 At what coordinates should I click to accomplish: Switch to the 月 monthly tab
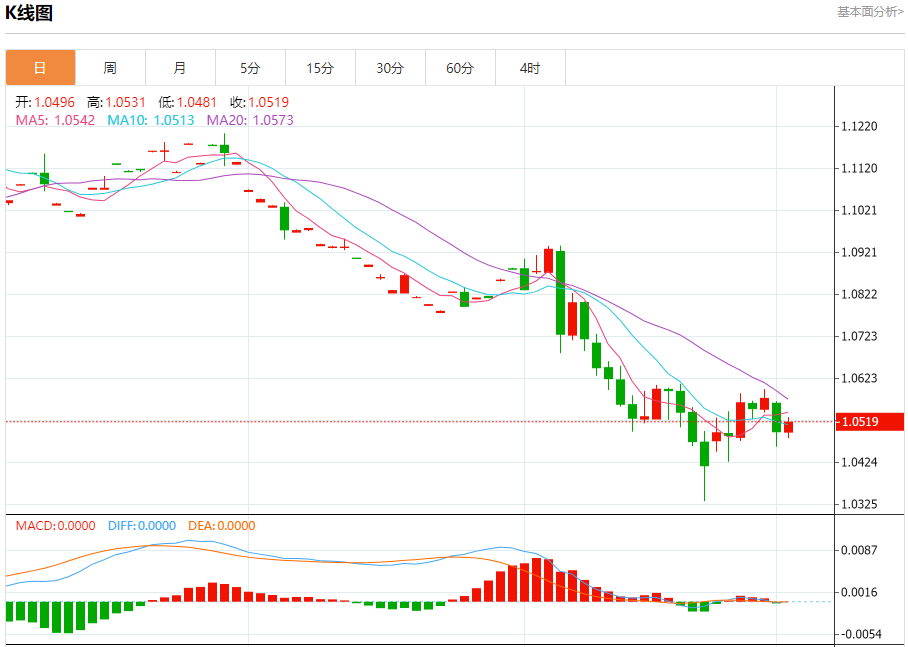point(180,68)
